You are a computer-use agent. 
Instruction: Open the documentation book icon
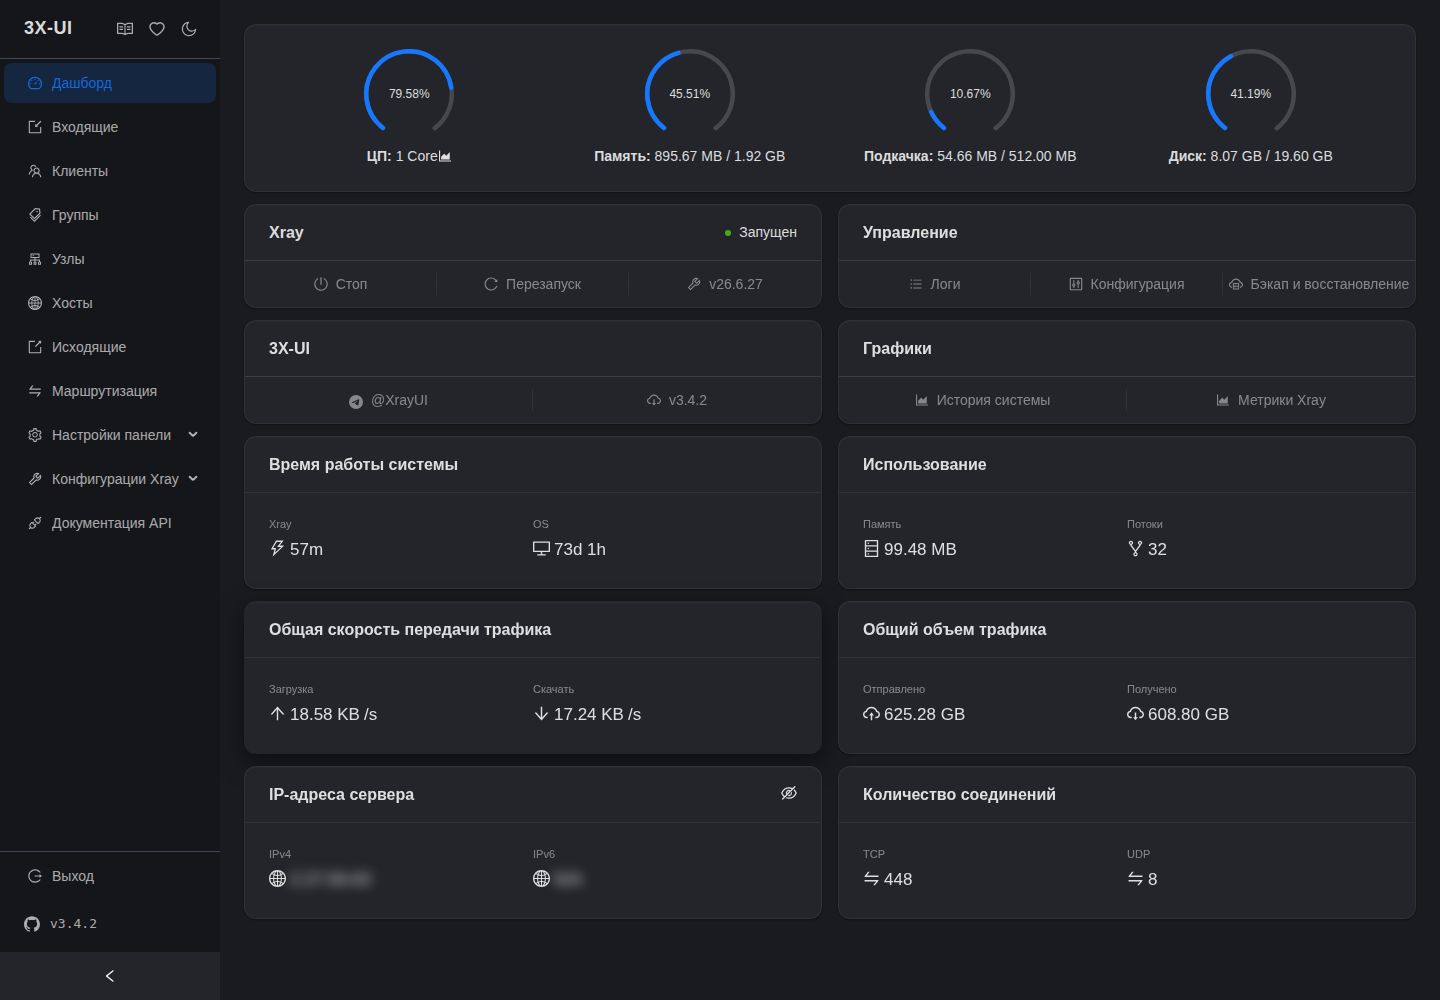125,29
